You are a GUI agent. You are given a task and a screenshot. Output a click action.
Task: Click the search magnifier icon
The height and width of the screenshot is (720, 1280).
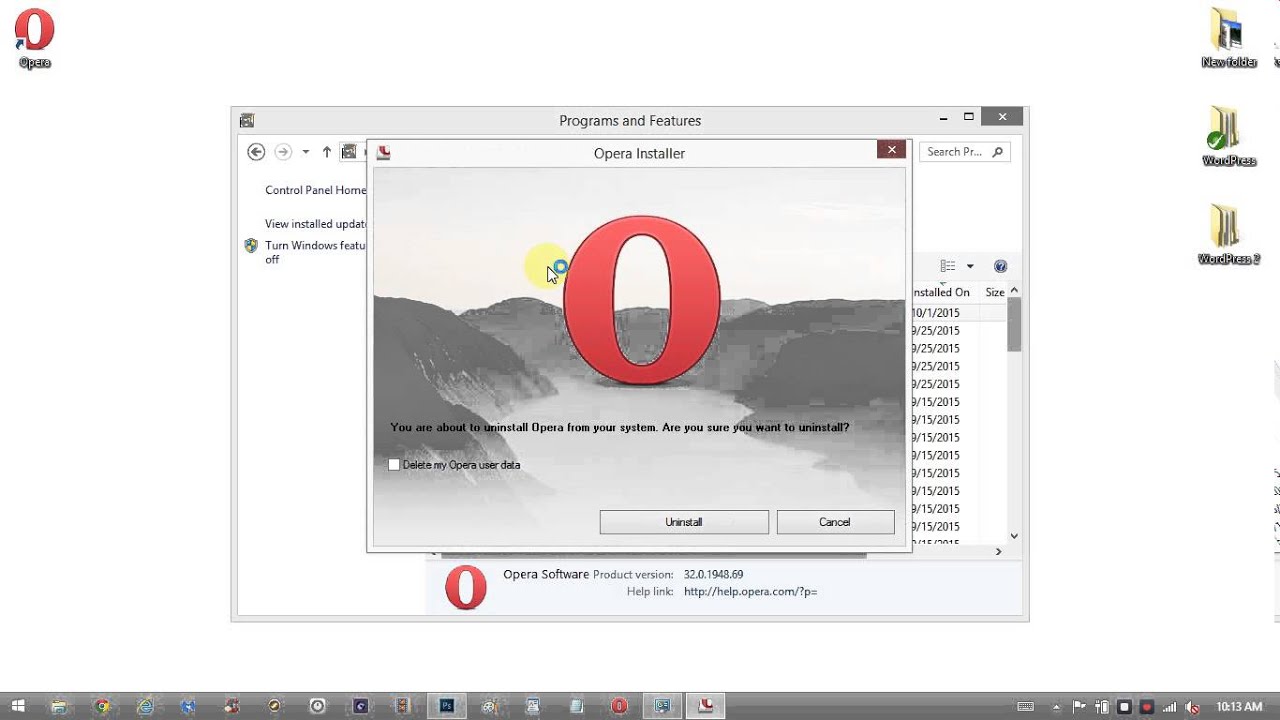tap(998, 152)
